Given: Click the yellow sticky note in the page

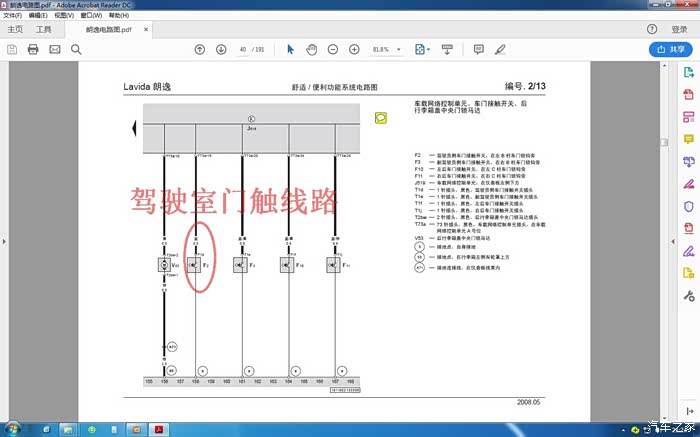Looking at the screenshot, I should (381, 118).
